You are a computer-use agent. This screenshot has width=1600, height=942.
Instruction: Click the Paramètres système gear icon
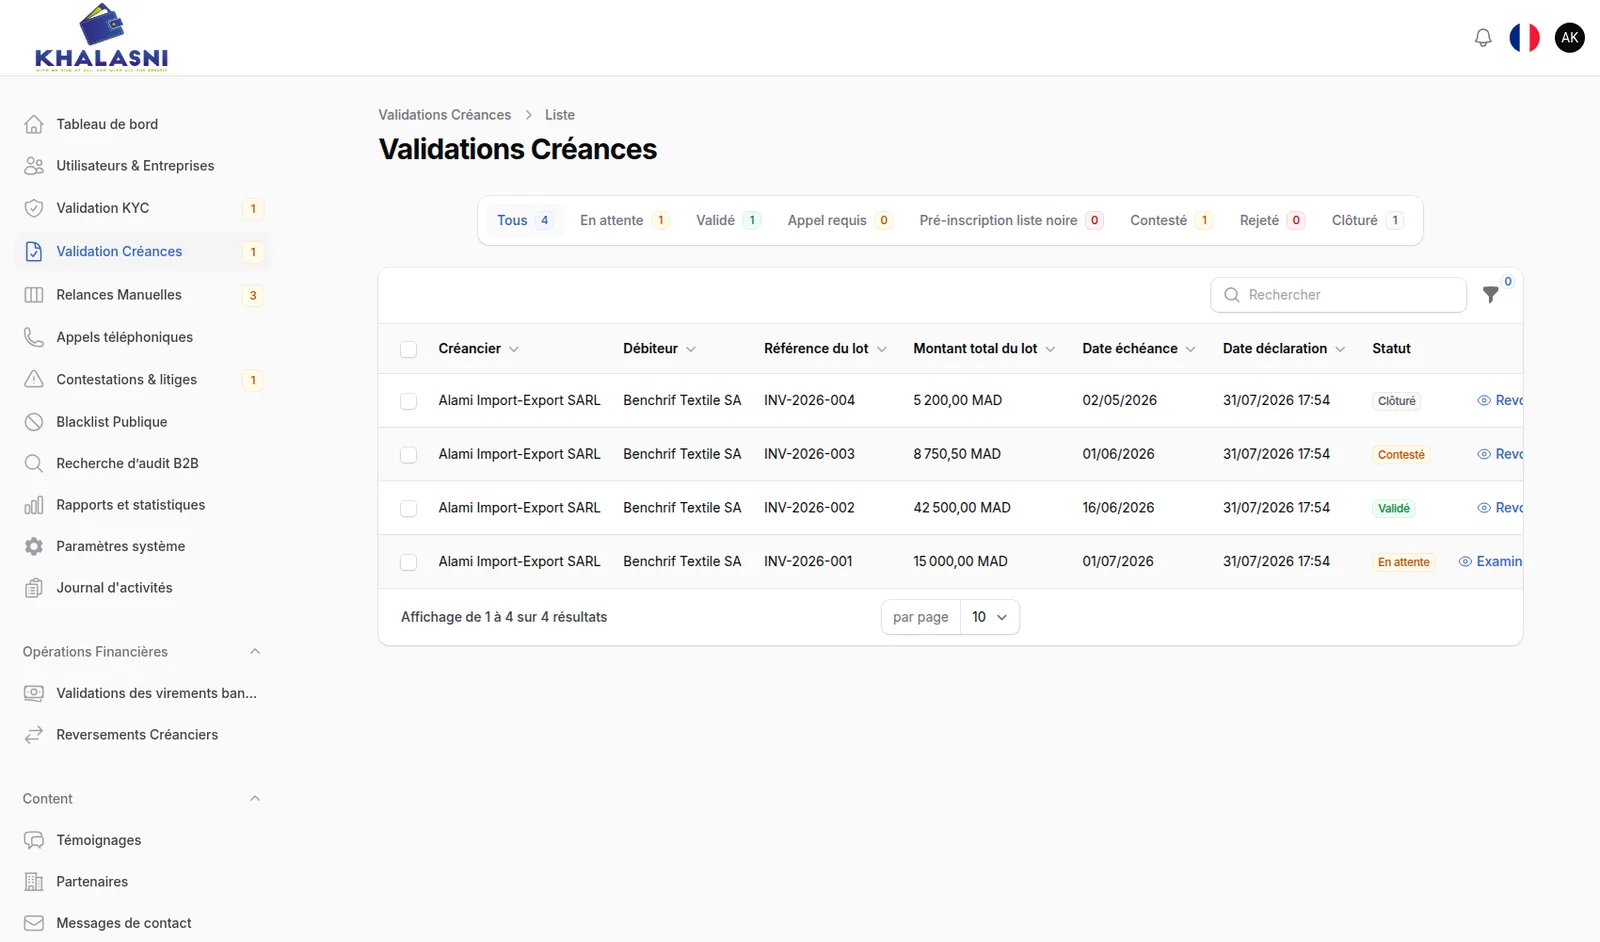tap(34, 546)
